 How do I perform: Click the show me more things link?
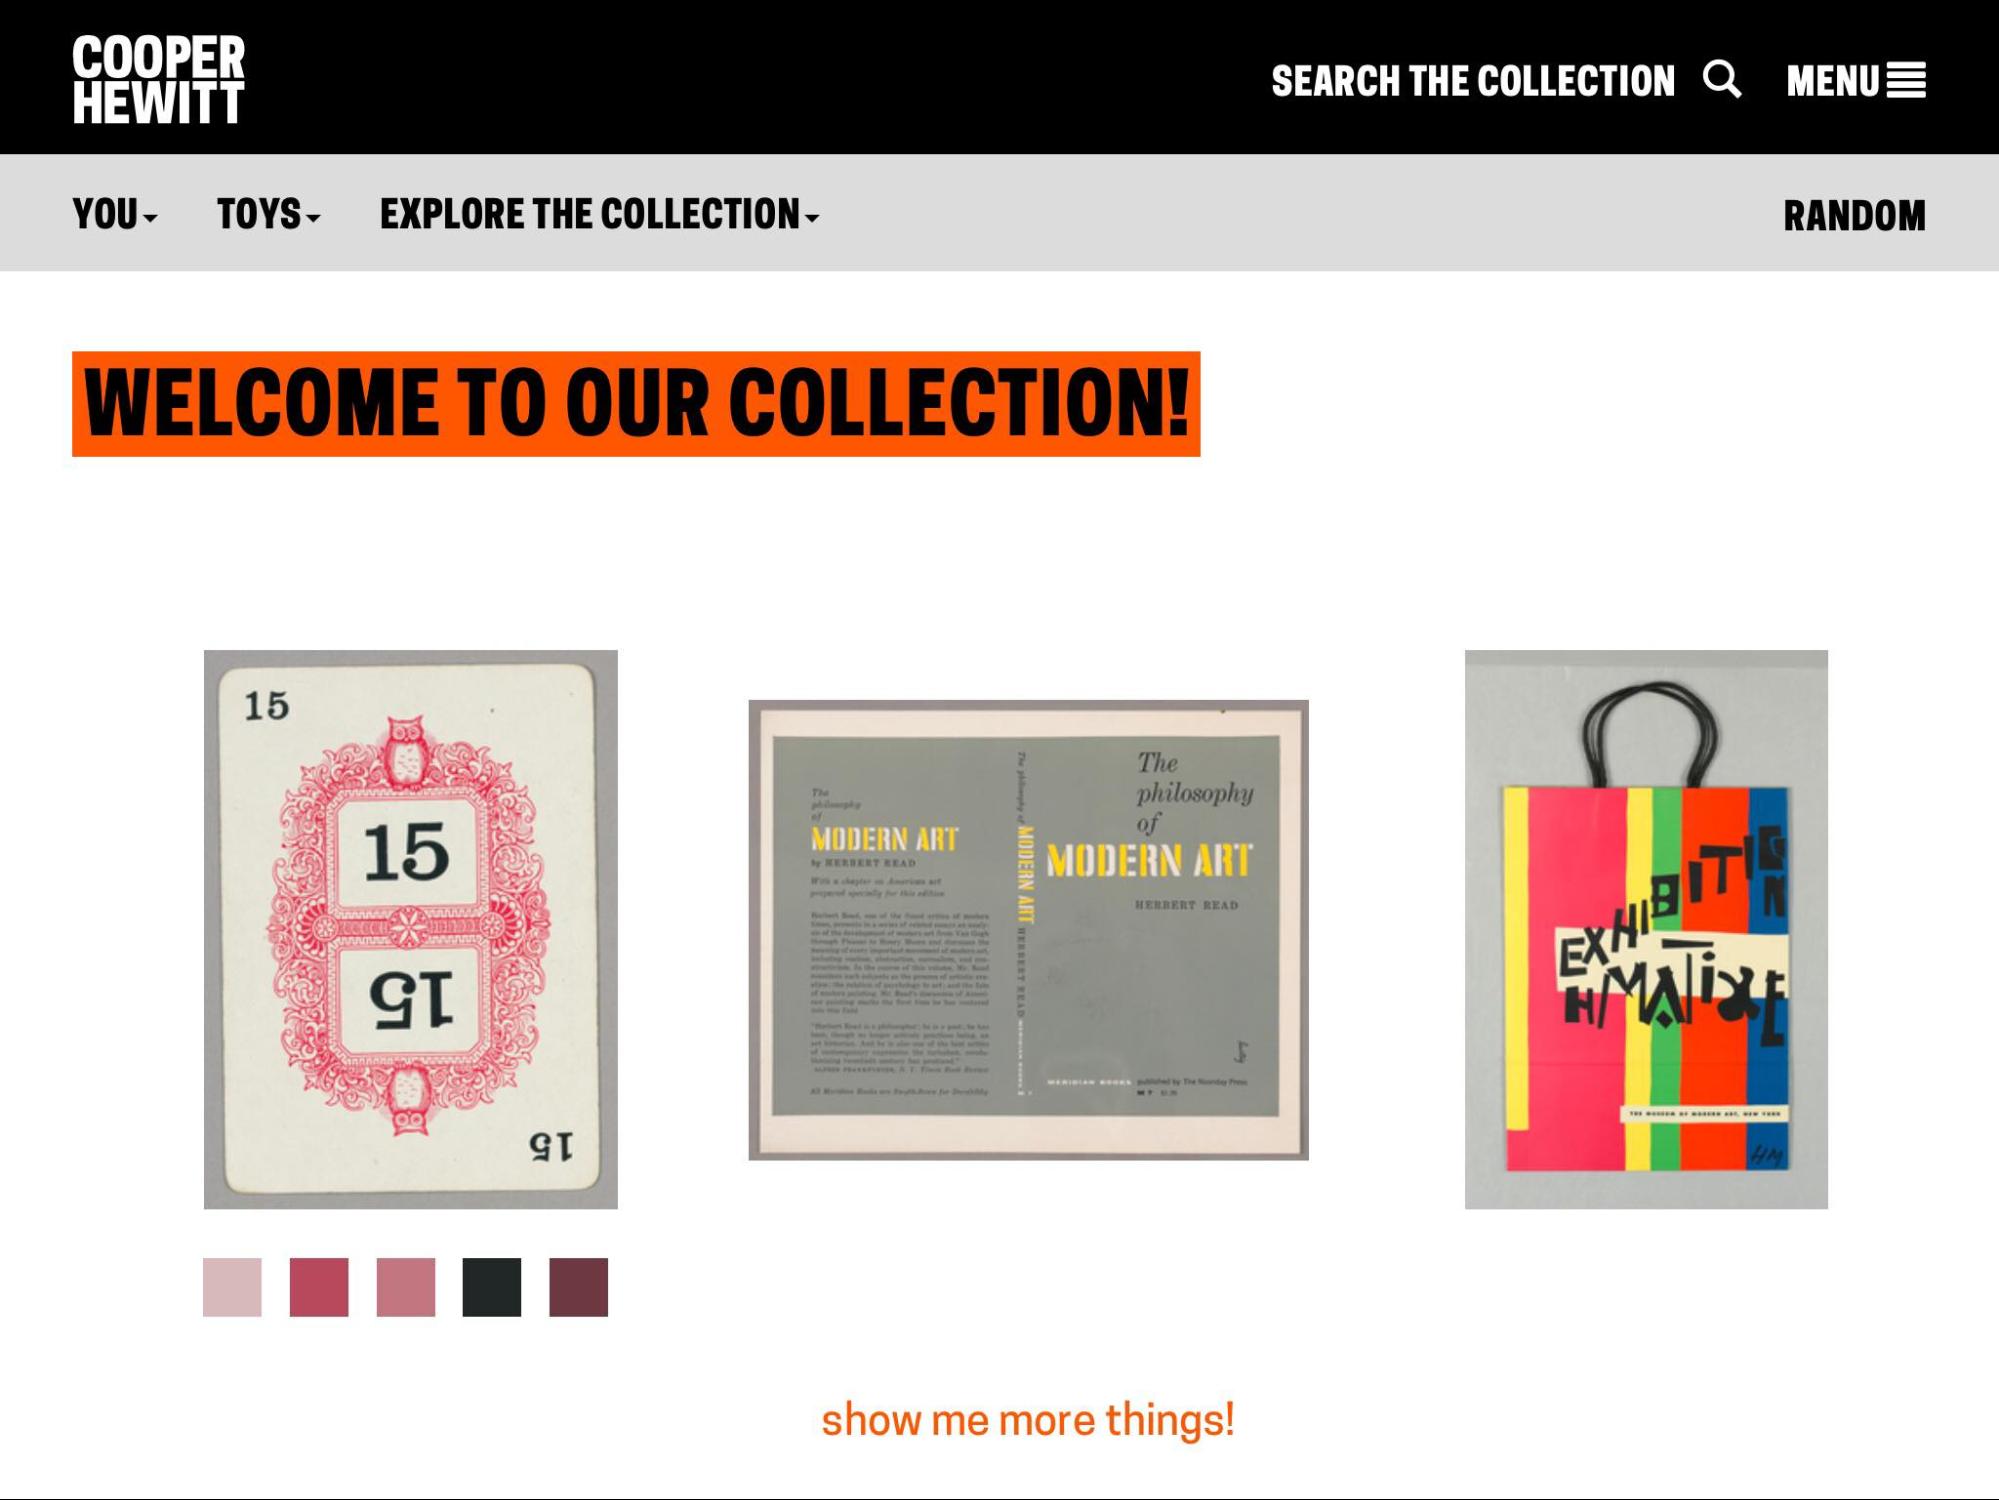[1028, 1420]
